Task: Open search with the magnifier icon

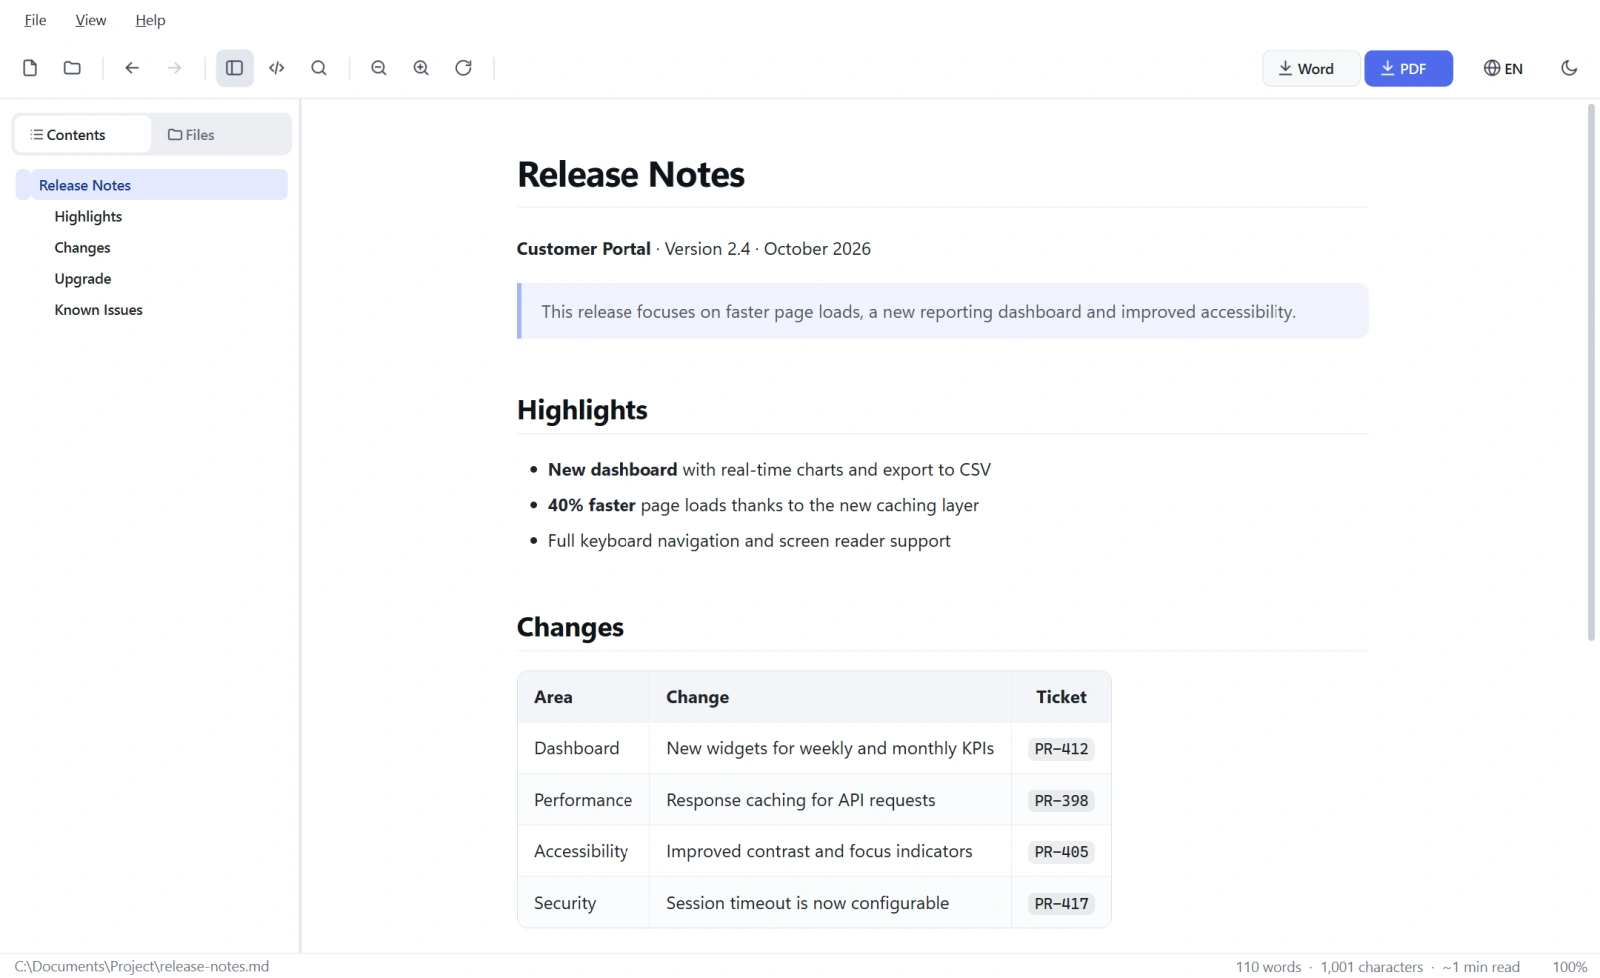Action: point(319,68)
